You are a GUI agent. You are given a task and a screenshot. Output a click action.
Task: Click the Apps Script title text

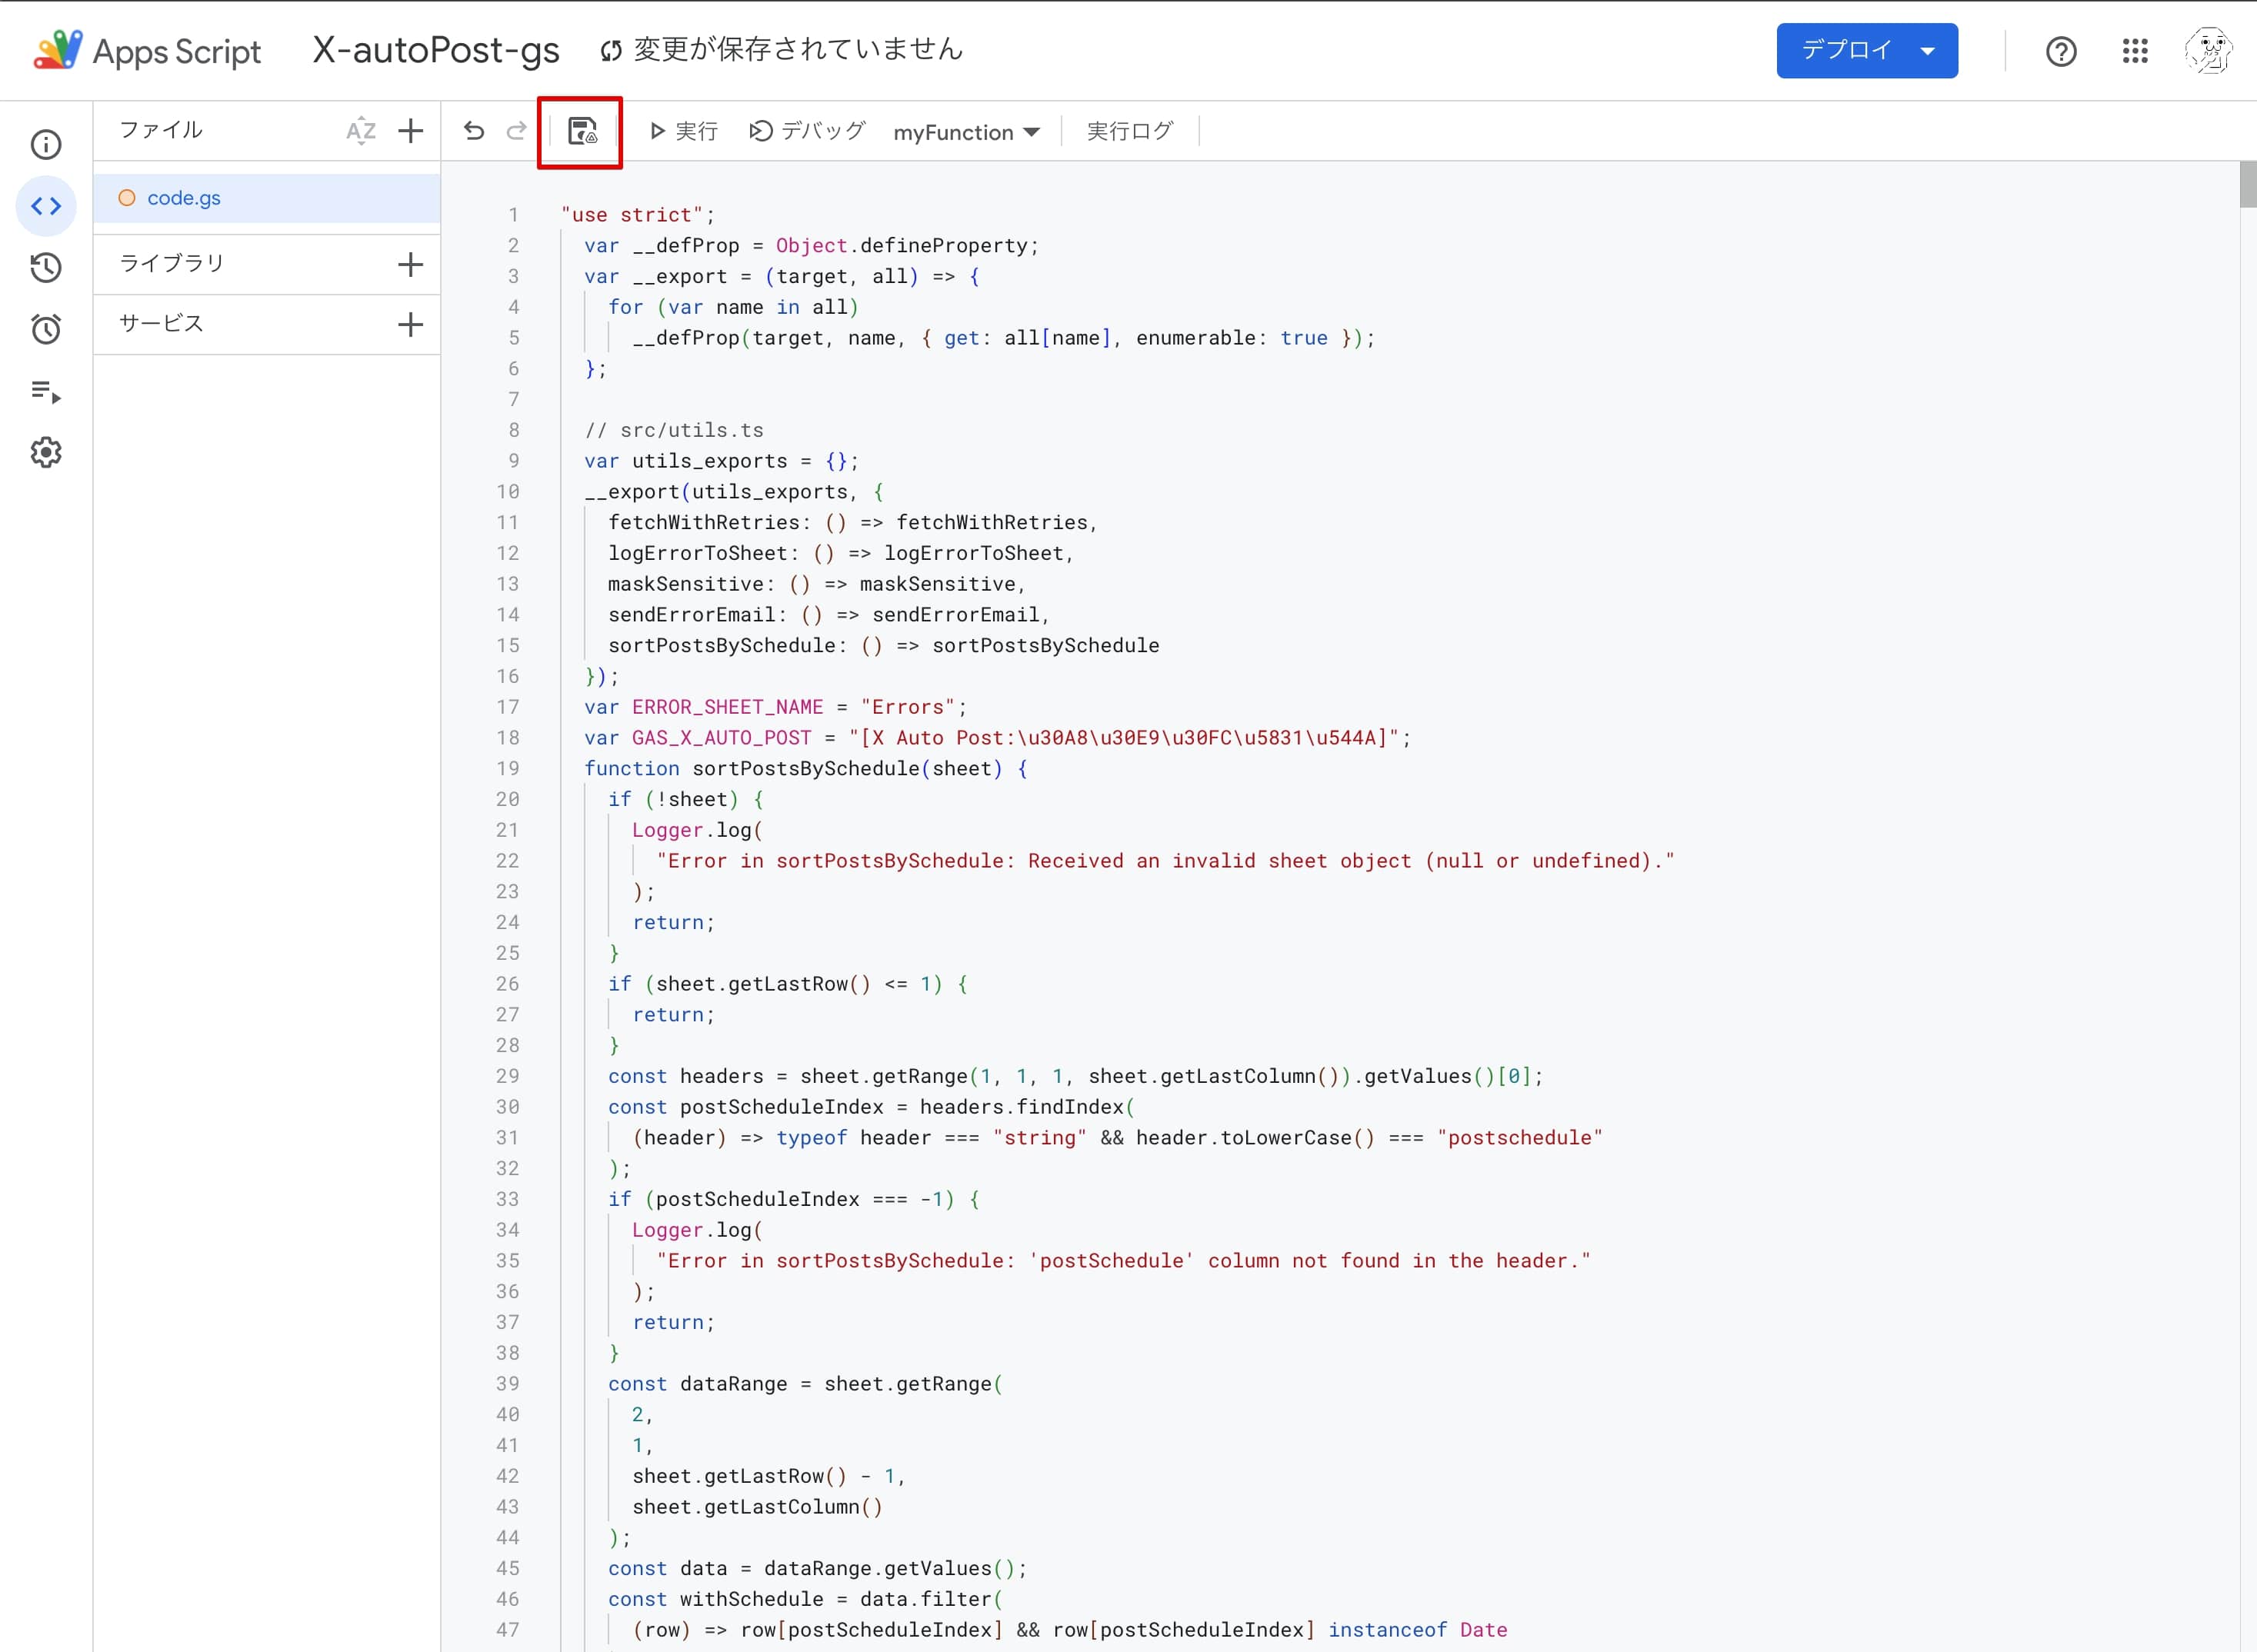177,51
